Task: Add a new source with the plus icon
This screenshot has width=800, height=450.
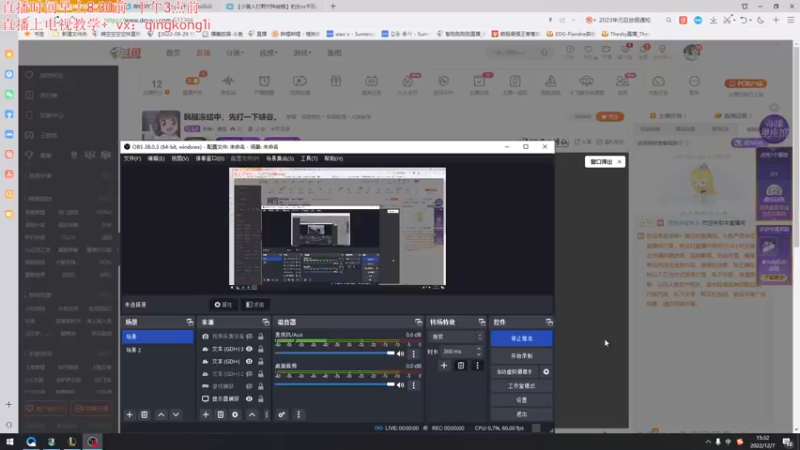Action: point(206,415)
